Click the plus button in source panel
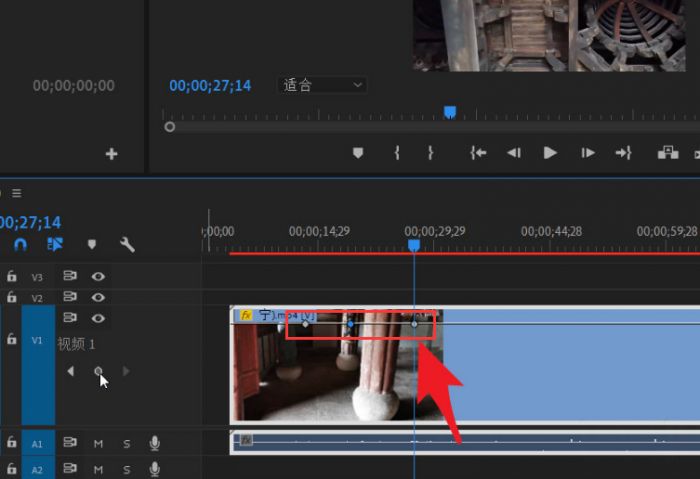 coord(111,154)
